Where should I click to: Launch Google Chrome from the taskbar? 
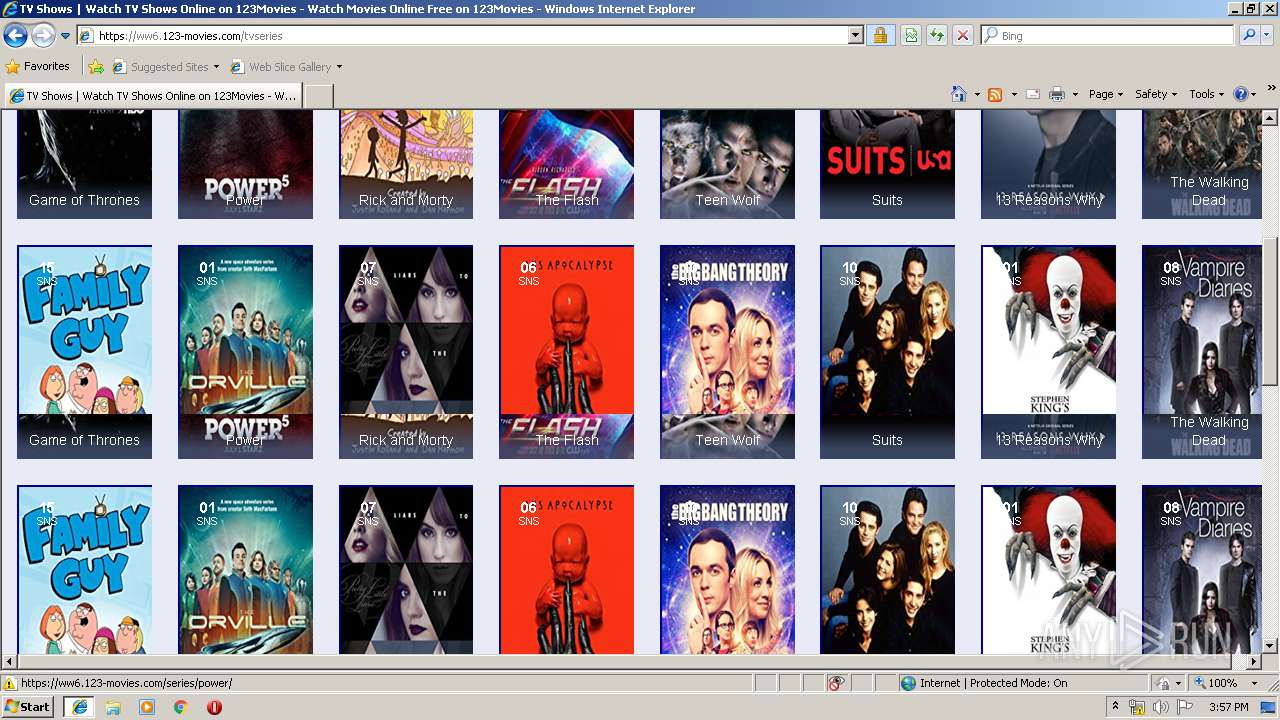coord(181,707)
